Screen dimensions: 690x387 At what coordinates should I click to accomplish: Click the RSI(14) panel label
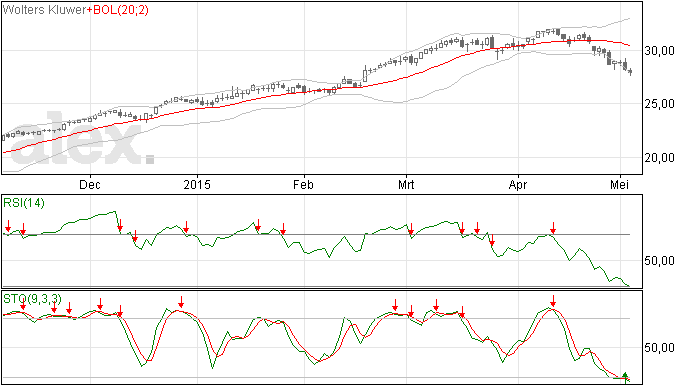click(24, 203)
